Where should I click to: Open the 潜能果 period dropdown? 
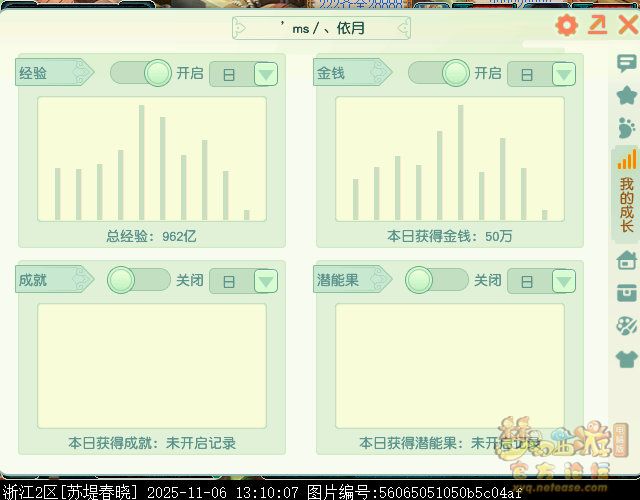click(x=563, y=282)
